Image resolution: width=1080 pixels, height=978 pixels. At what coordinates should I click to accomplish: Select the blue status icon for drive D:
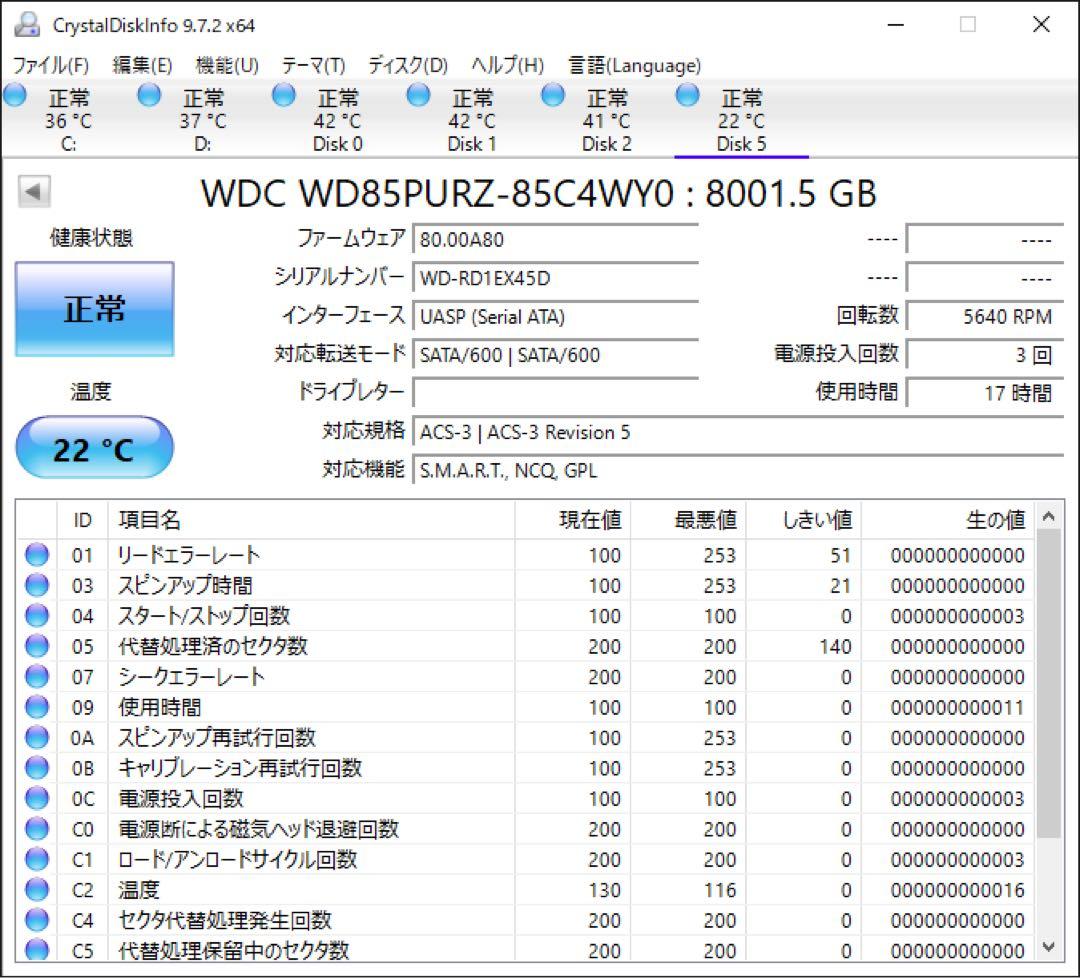point(149,95)
